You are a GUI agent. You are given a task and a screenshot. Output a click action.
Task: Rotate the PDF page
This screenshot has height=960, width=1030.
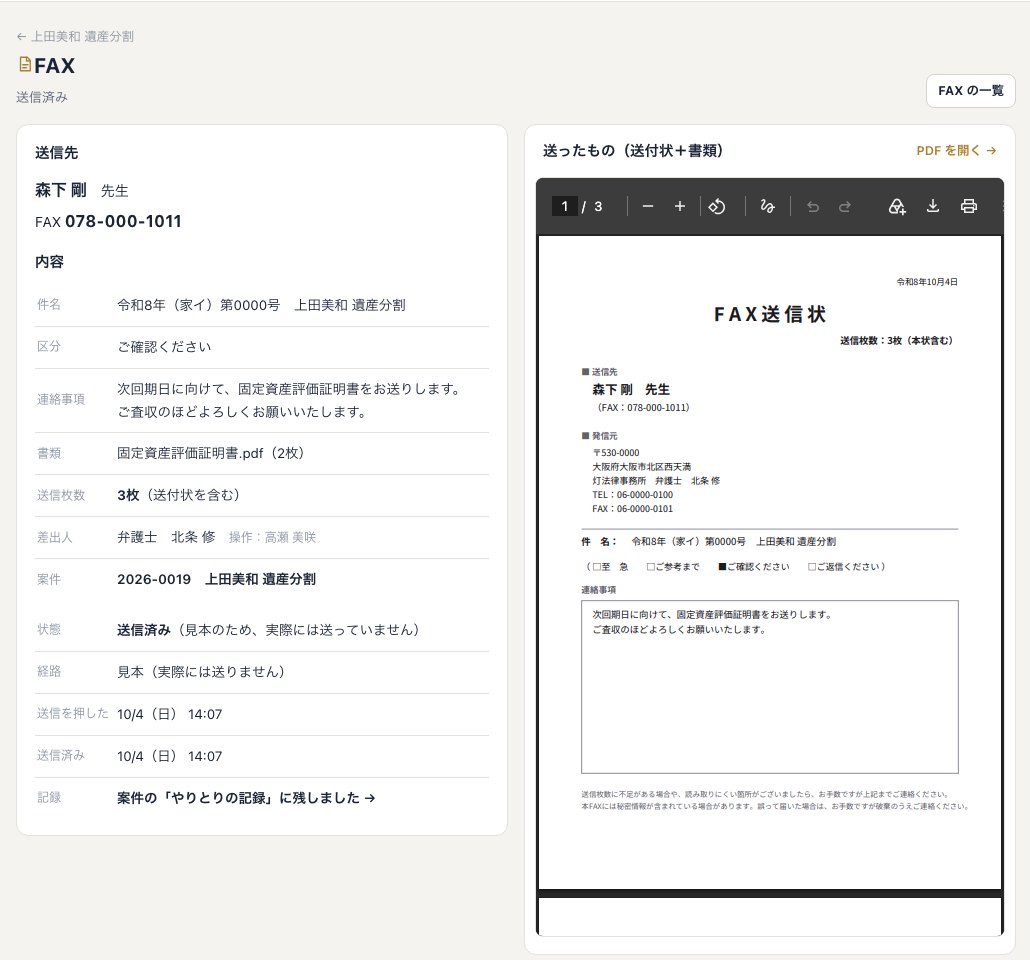tap(717, 206)
